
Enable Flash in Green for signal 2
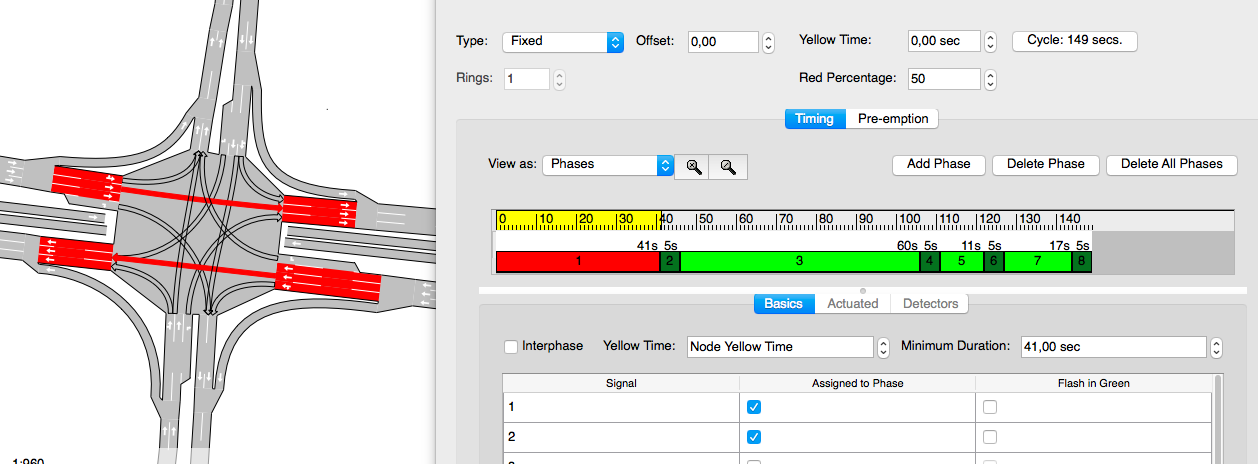[x=989, y=437]
